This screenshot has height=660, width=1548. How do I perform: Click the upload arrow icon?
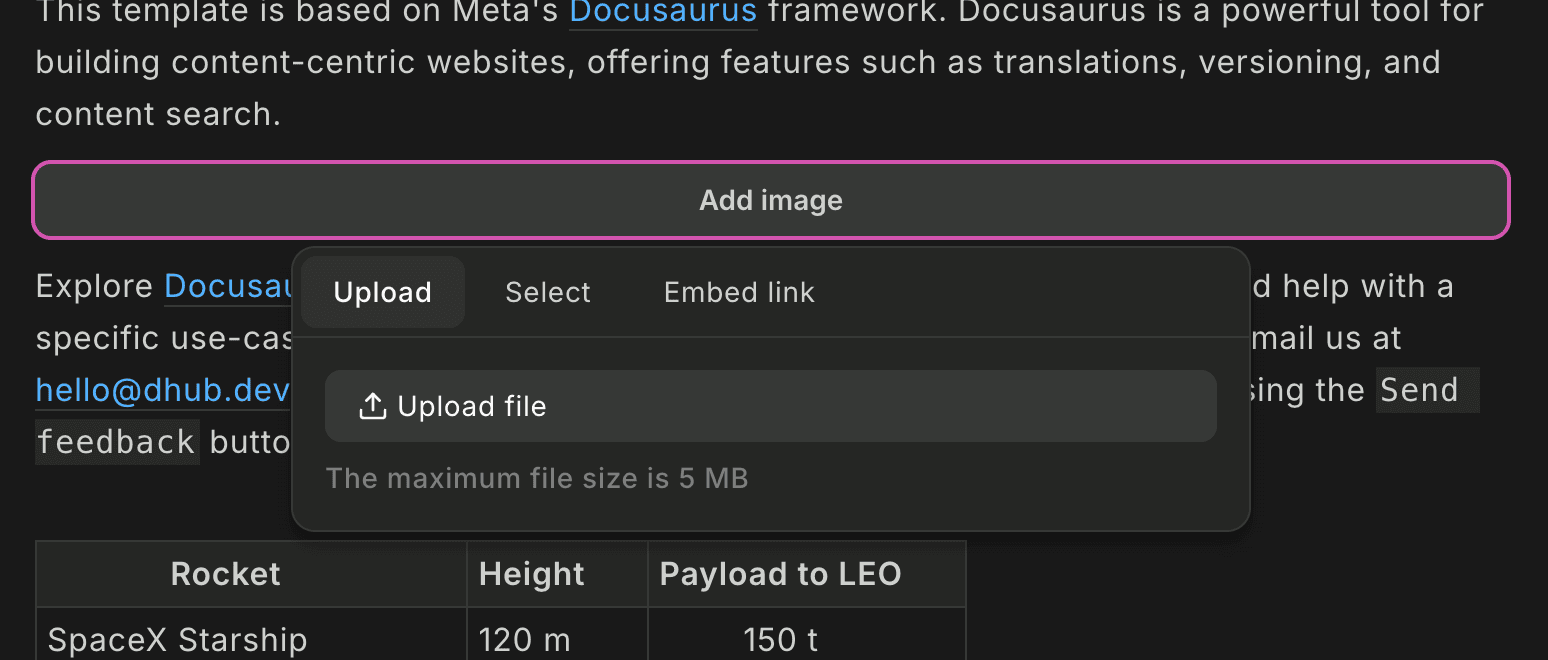click(x=372, y=406)
